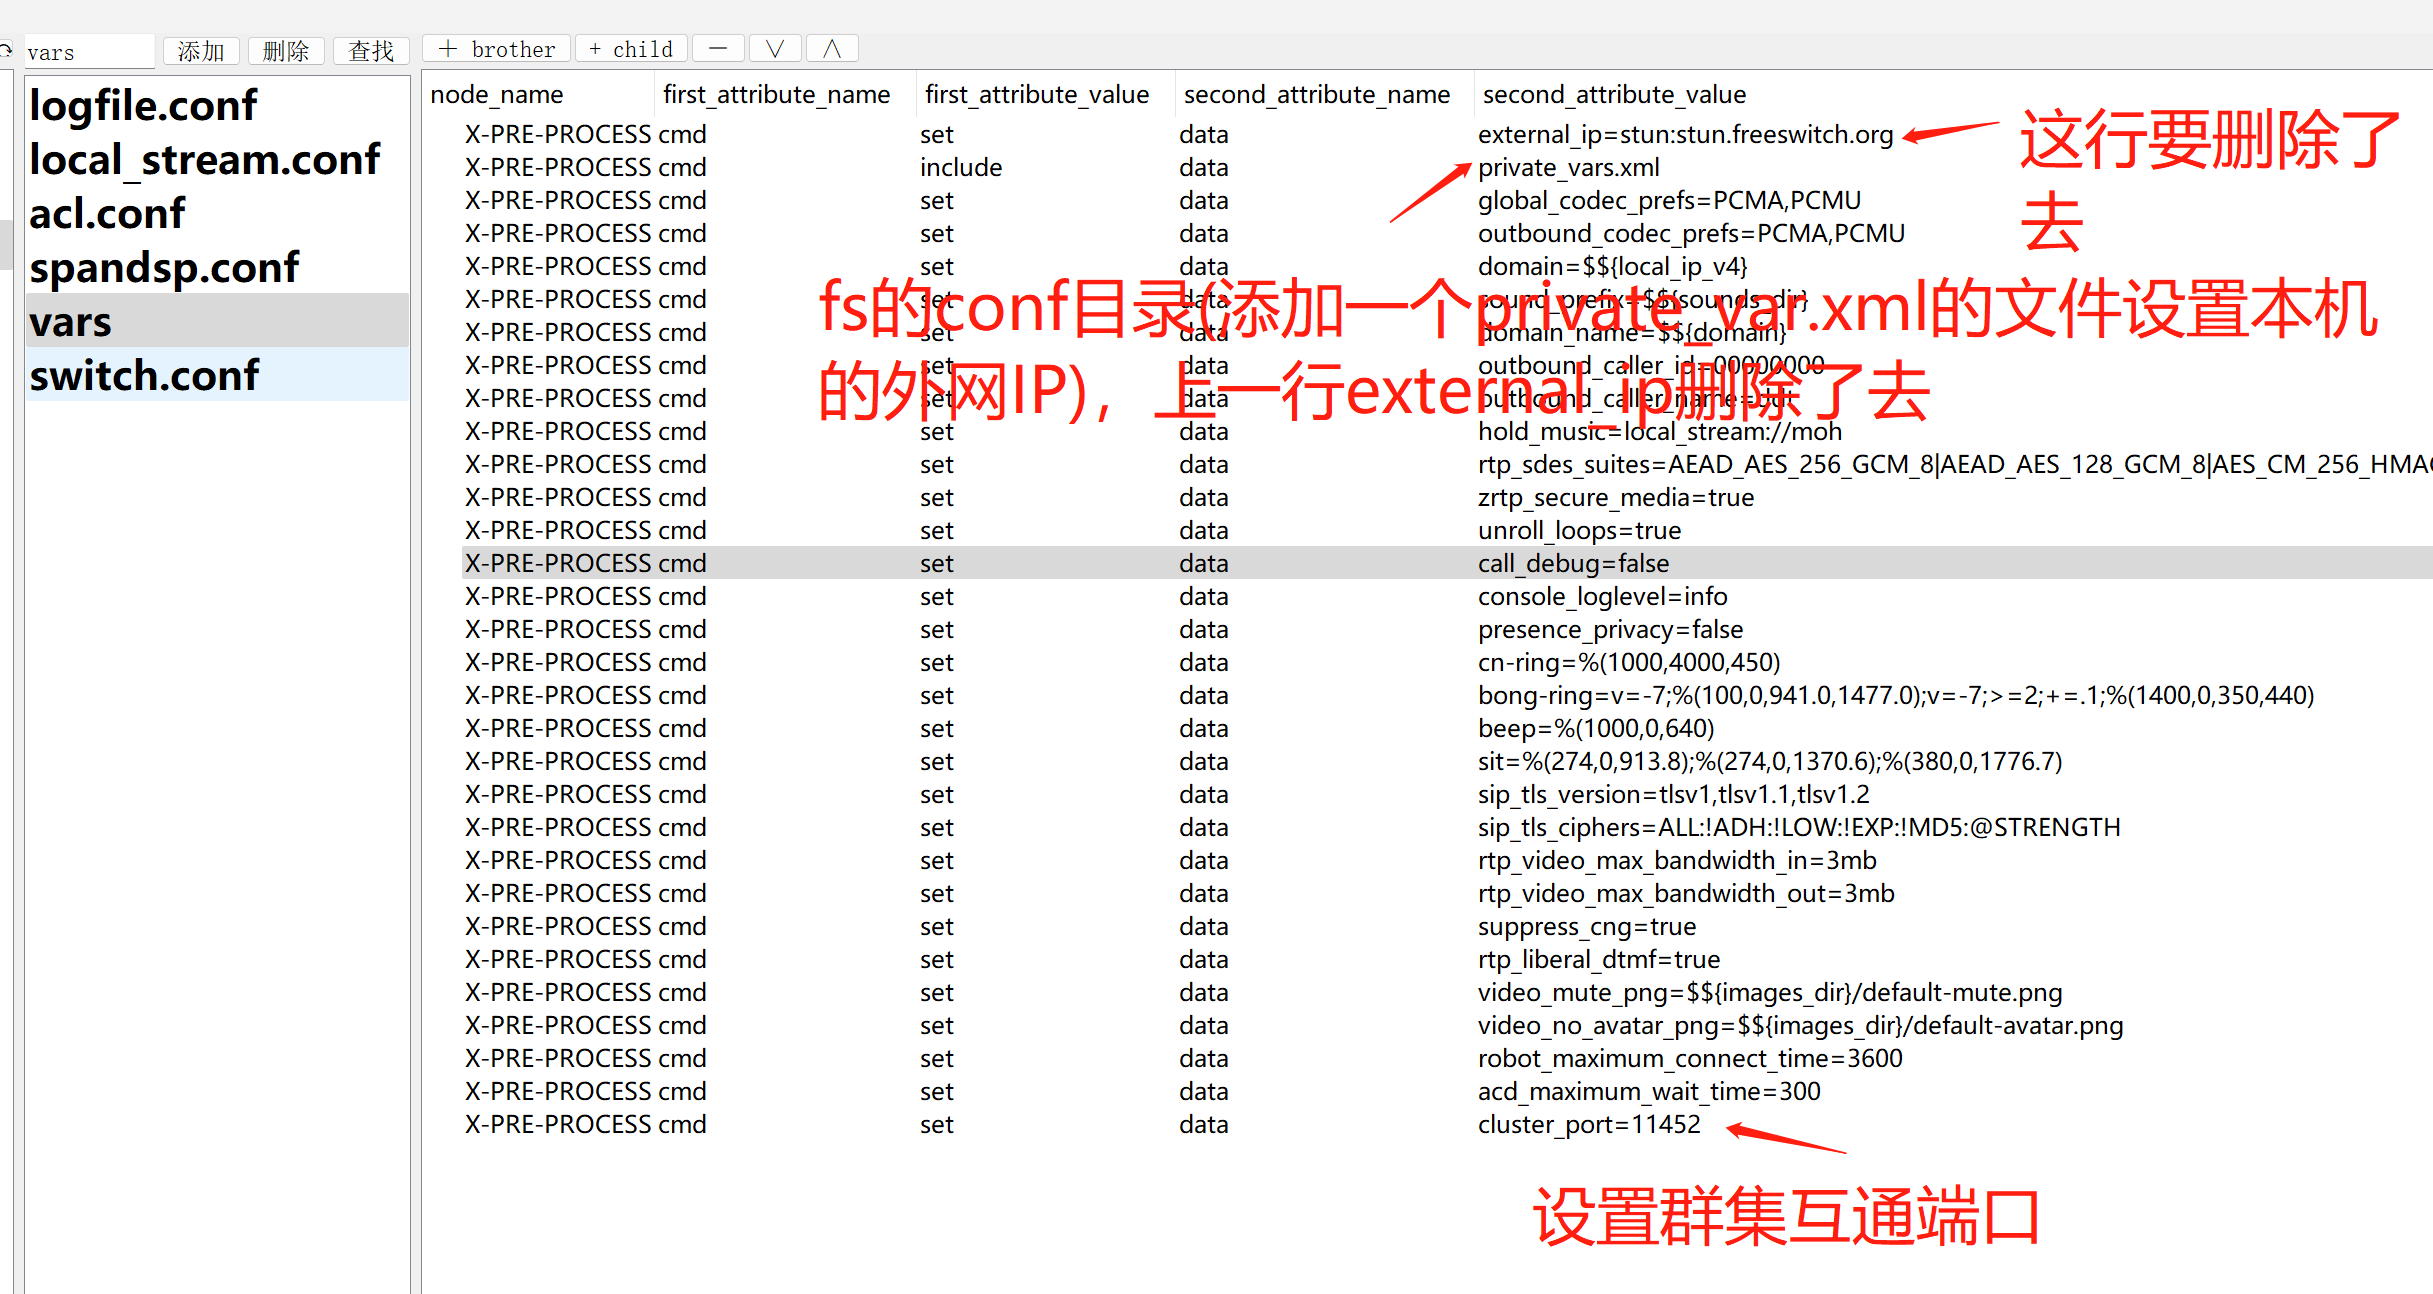
Task: Select console_loglevel=info value
Action: tap(1603, 596)
